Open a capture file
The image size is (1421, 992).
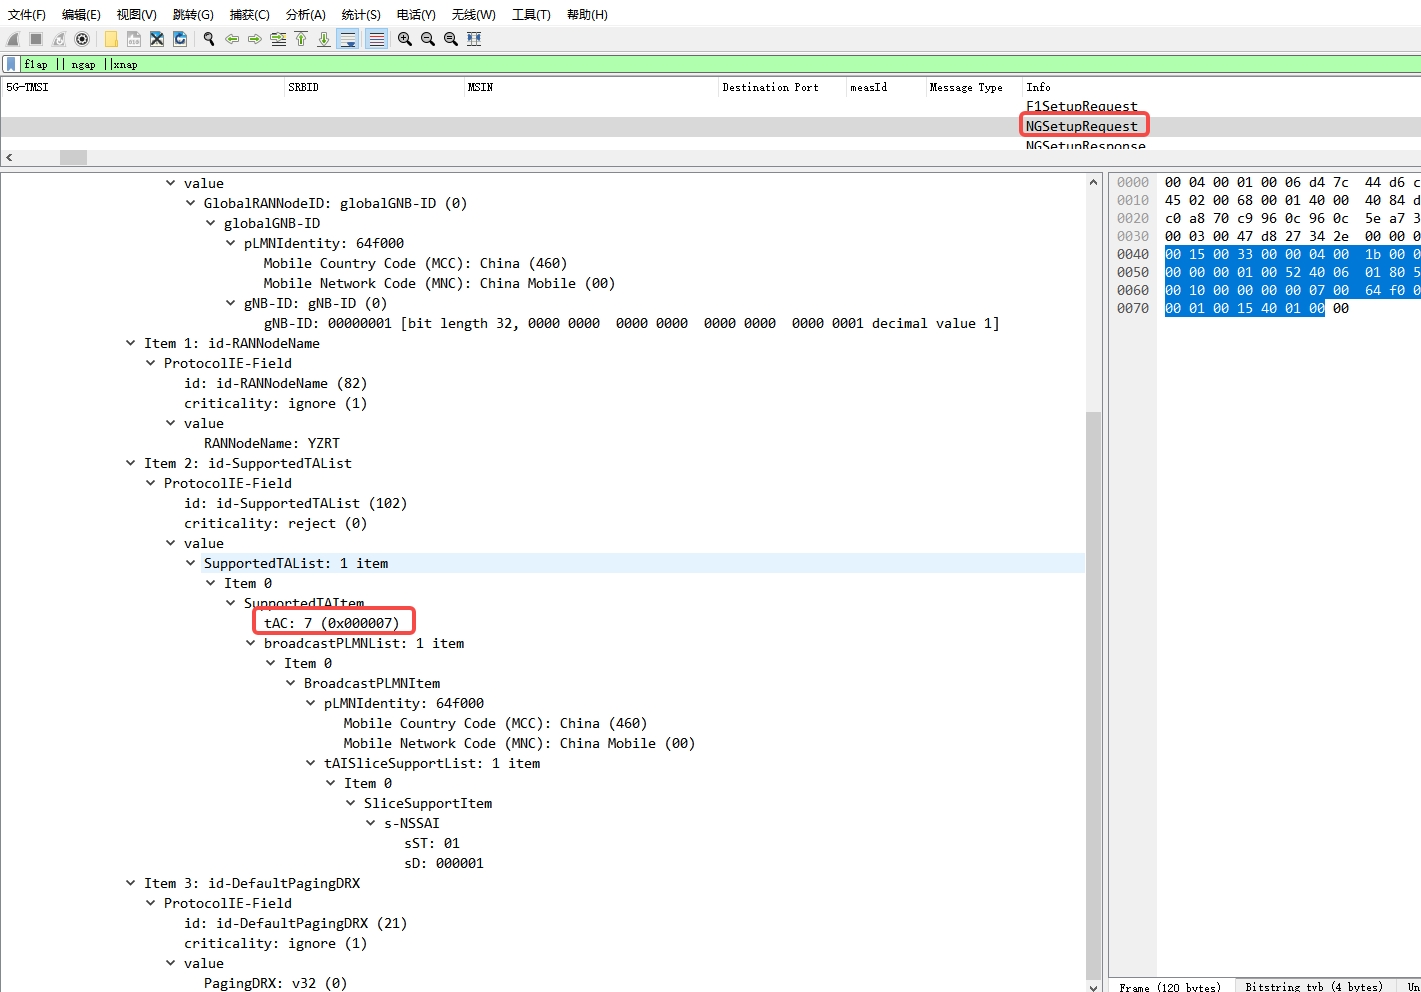click(111, 39)
